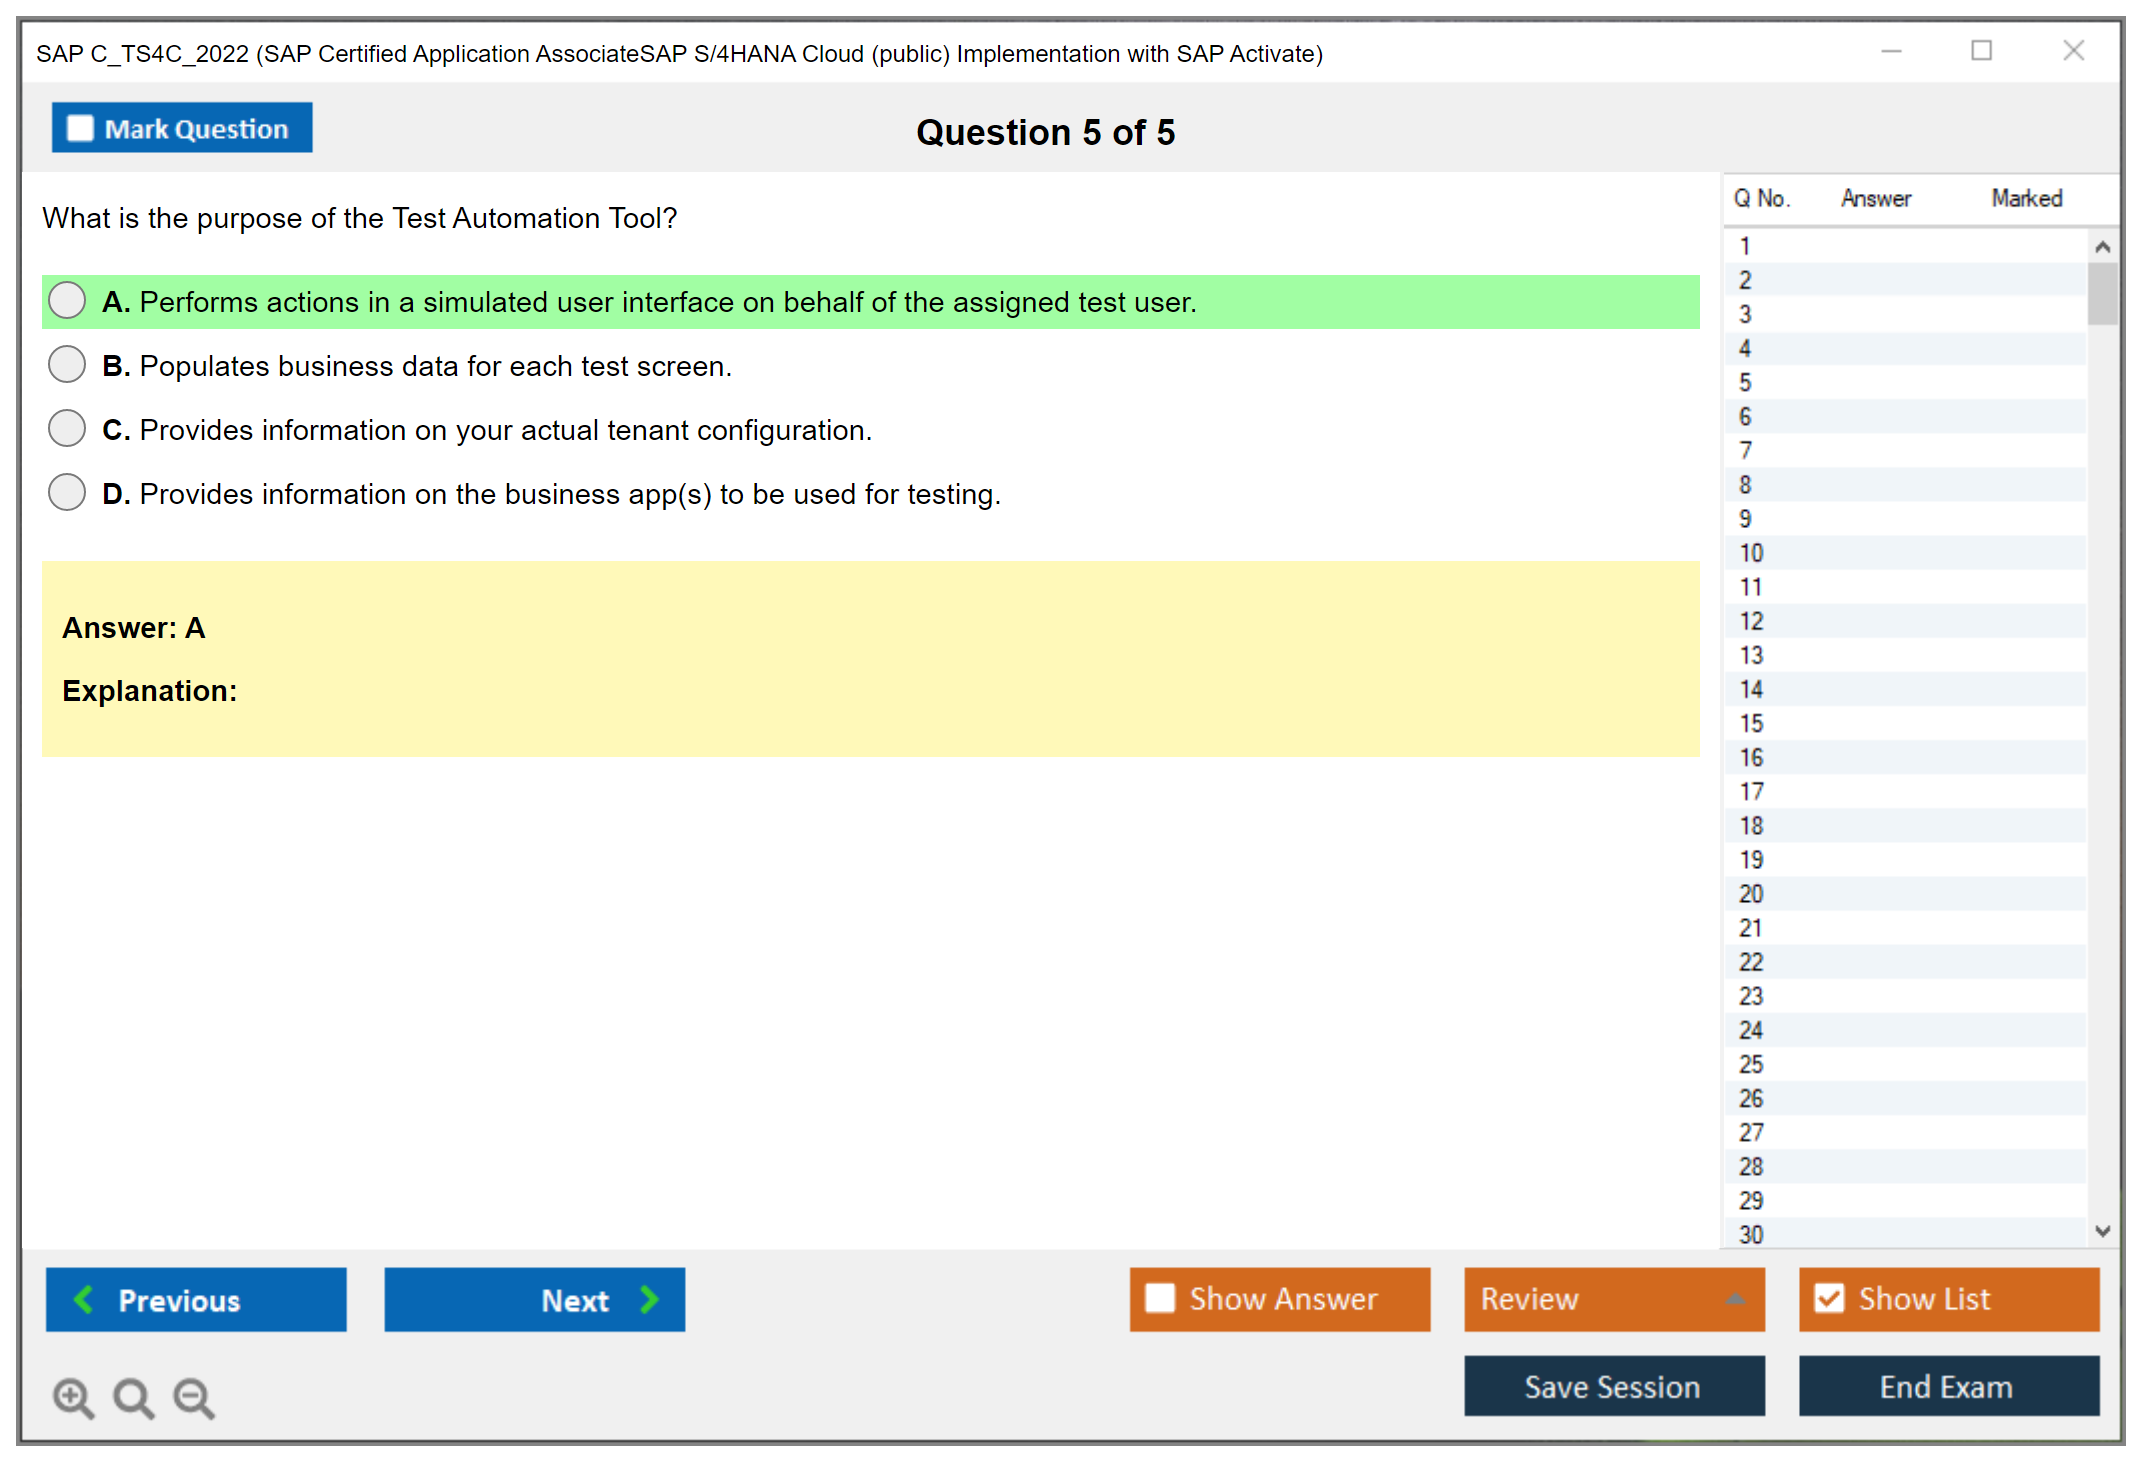
Task: Enable the Show Answer checkbox
Action: pos(1160,1298)
